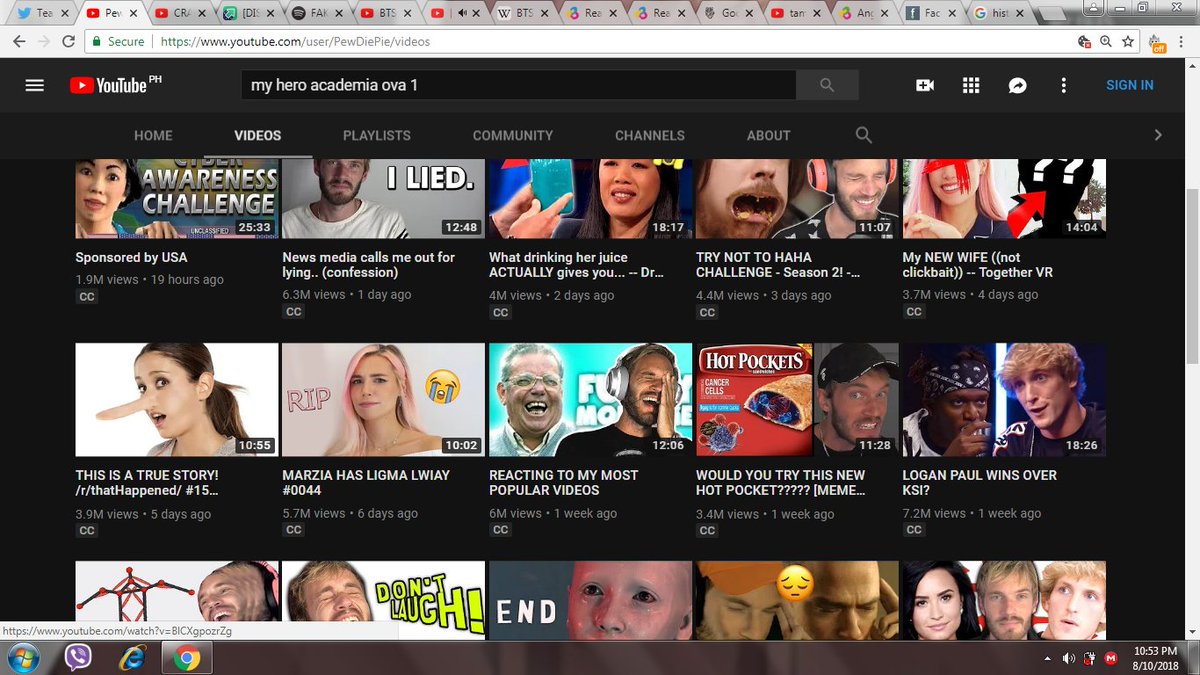The image size is (1200, 675).
Task: Click the Cyber Awareness Challenge thumbnail
Action: point(177,198)
